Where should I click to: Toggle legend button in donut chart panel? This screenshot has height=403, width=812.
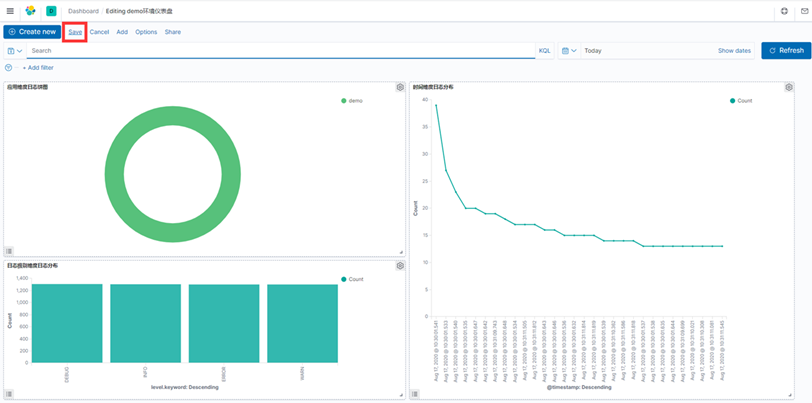(9, 251)
